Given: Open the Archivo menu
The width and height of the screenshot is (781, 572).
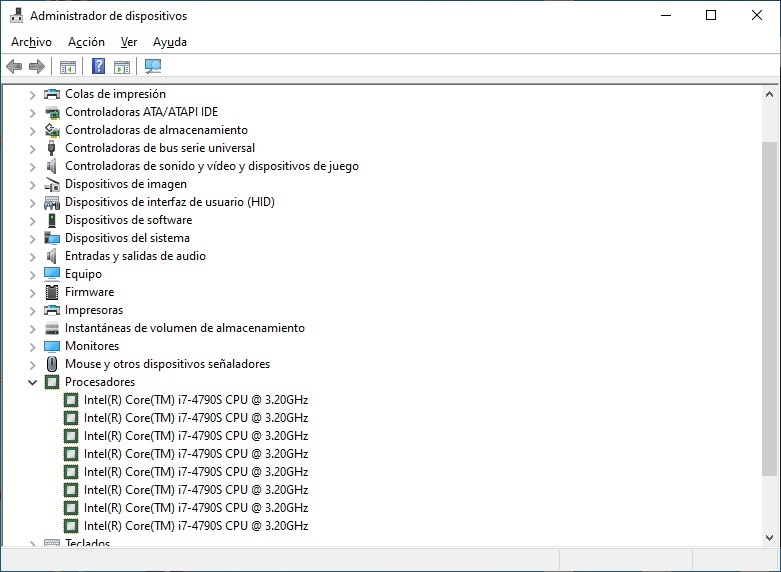Looking at the screenshot, I should [x=31, y=42].
